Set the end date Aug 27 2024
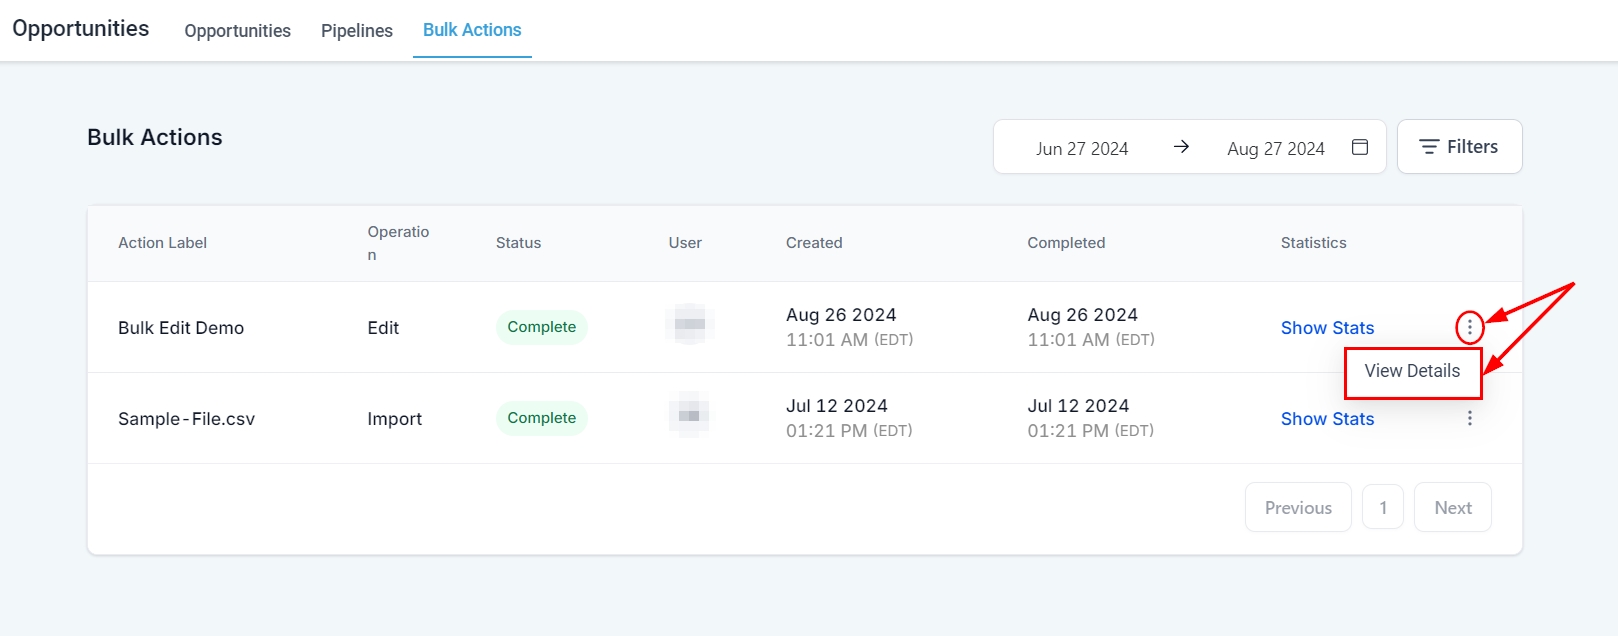This screenshot has width=1618, height=636. 1275,149
